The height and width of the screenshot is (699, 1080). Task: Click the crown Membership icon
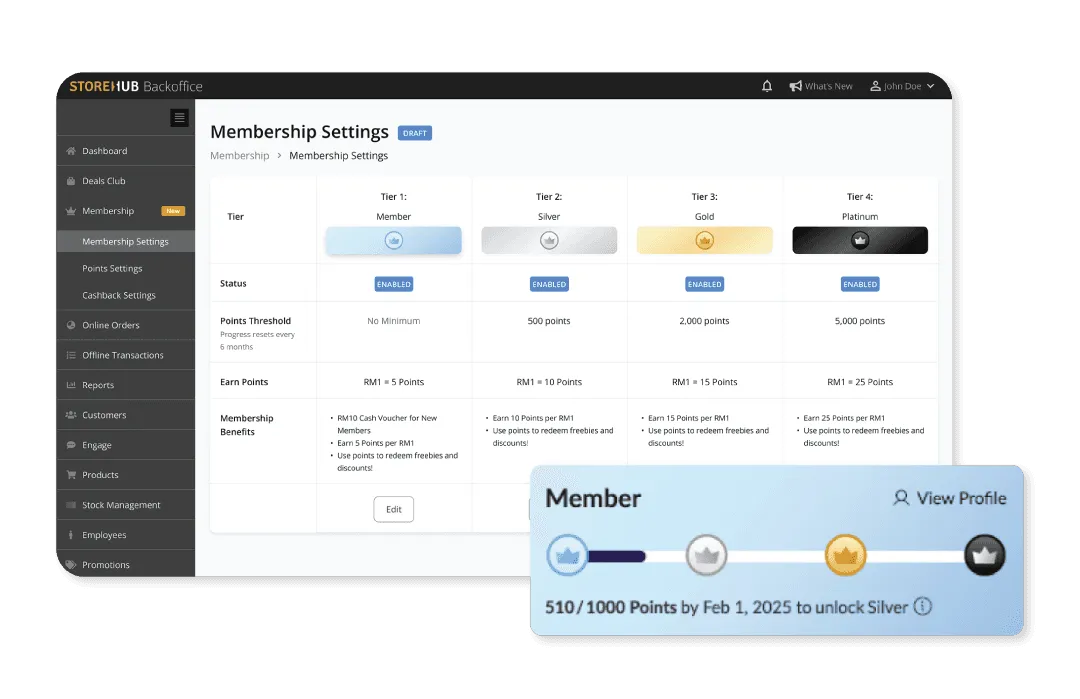[x=70, y=210]
